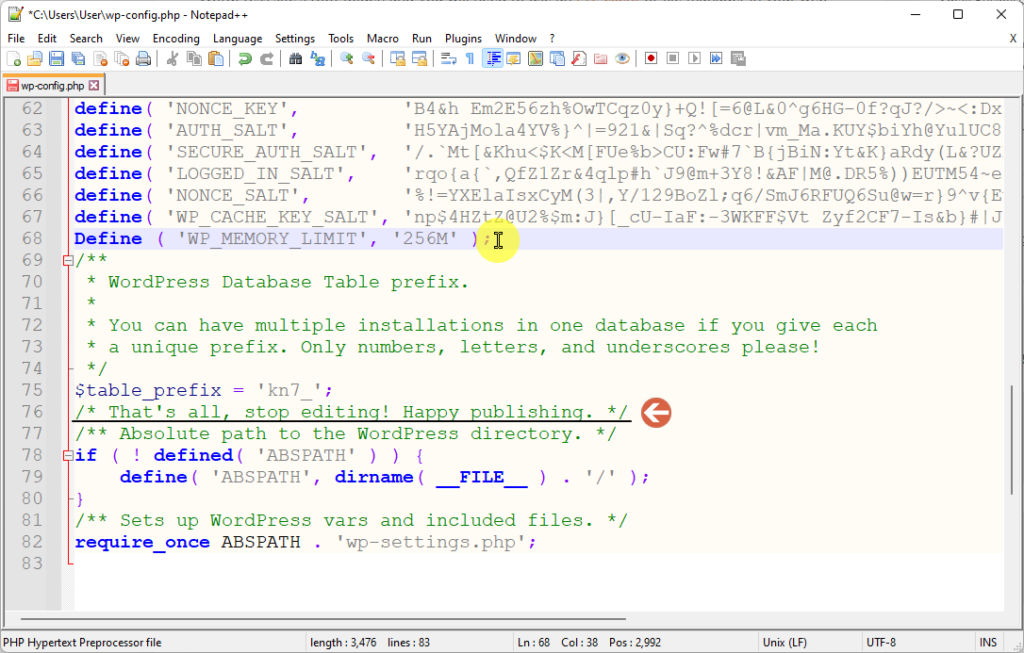This screenshot has width=1024, height=653.
Task: Select the wp-config.php document tab
Action: pyautogui.click(x=52, y=86)
